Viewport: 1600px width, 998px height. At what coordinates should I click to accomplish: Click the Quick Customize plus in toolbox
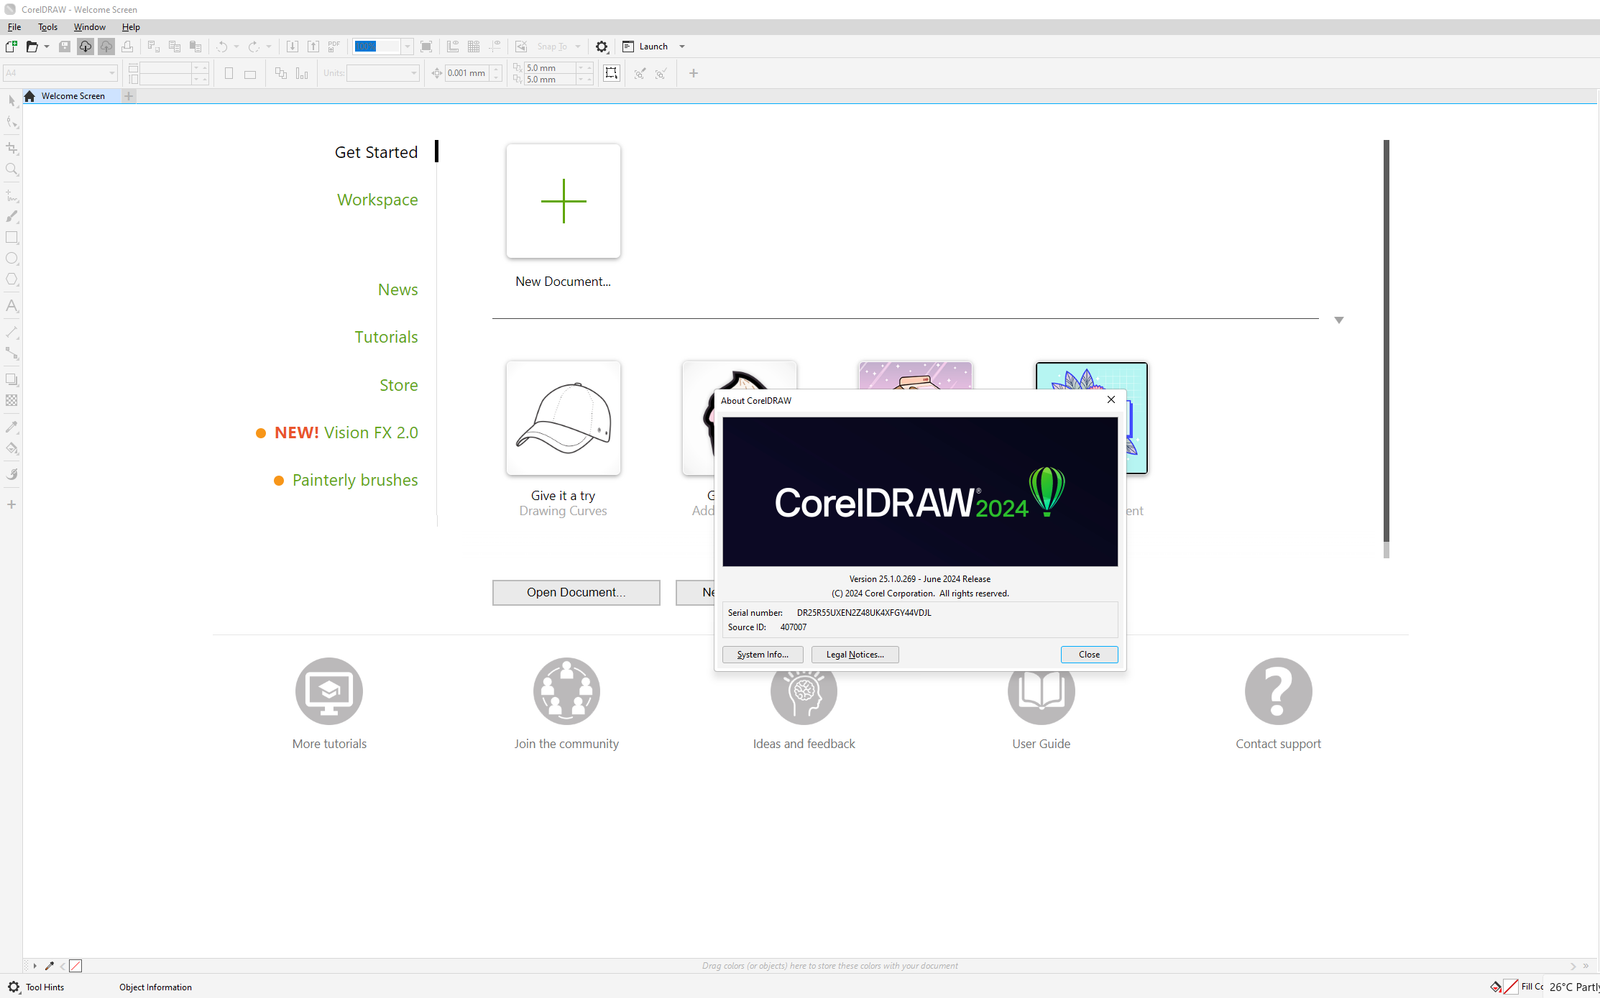pos(12,505)
